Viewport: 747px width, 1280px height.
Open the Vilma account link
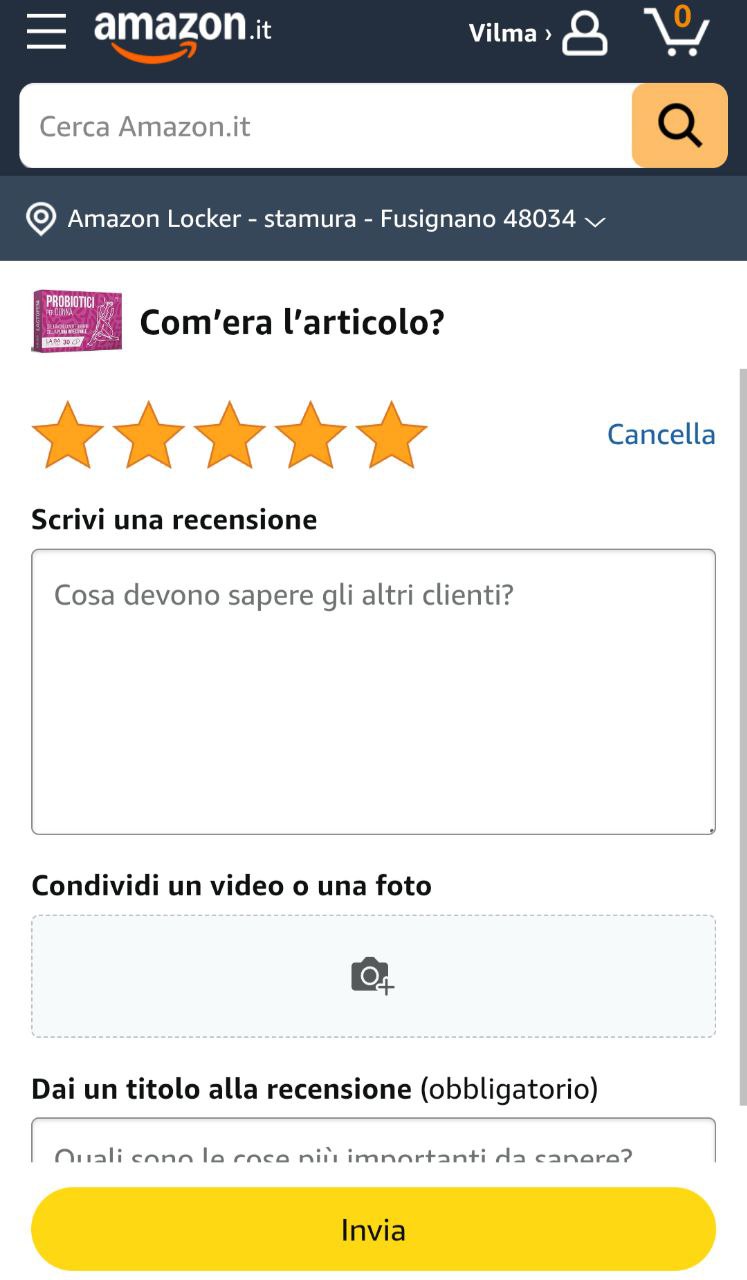point(510,33)
